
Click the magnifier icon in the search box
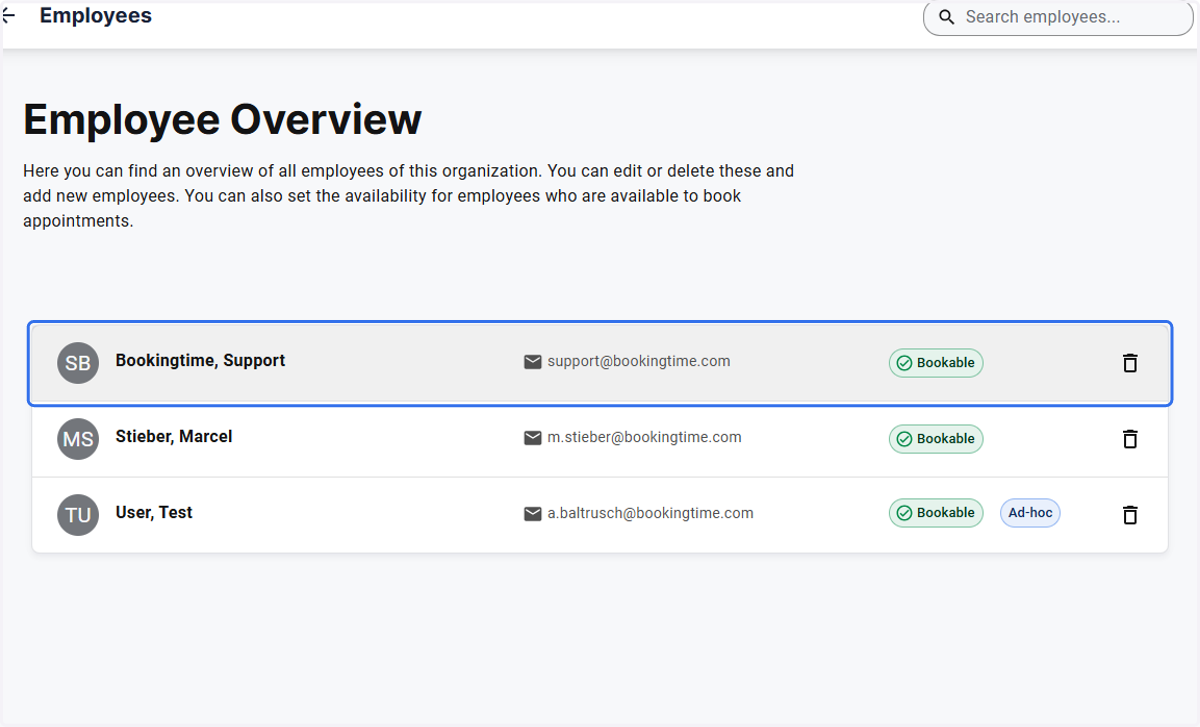point(946,17)
